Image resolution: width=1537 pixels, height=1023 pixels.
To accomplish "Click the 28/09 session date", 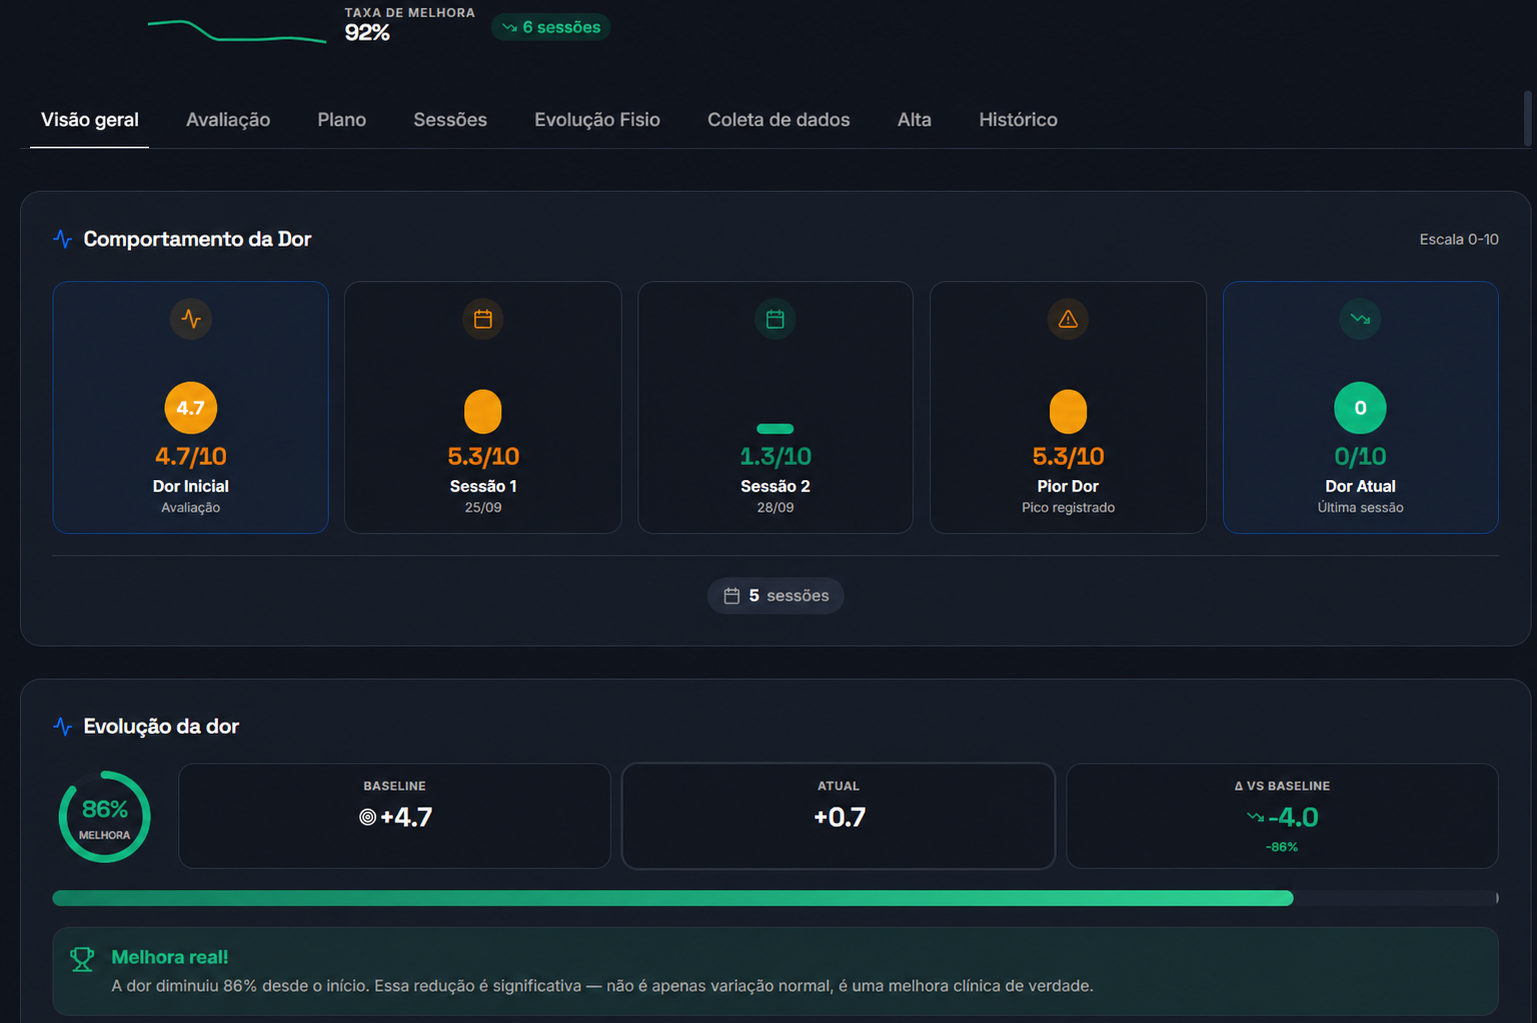I will tap(775, 508).
